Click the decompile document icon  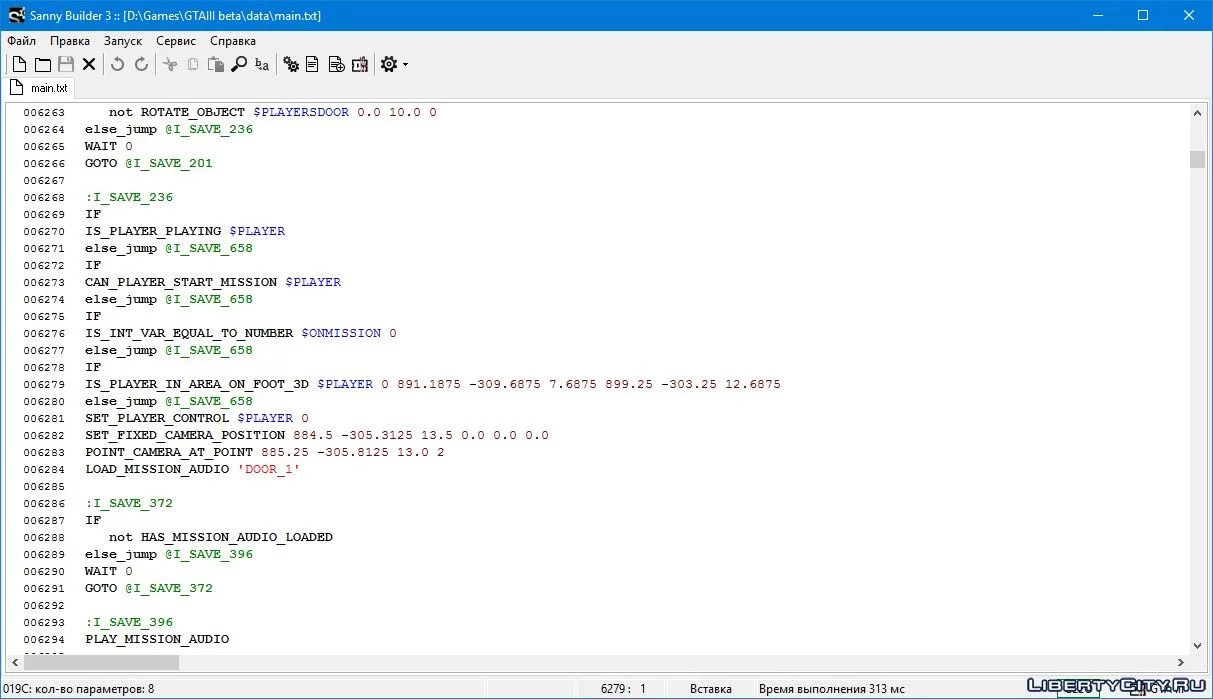click(x=312, y=64)
